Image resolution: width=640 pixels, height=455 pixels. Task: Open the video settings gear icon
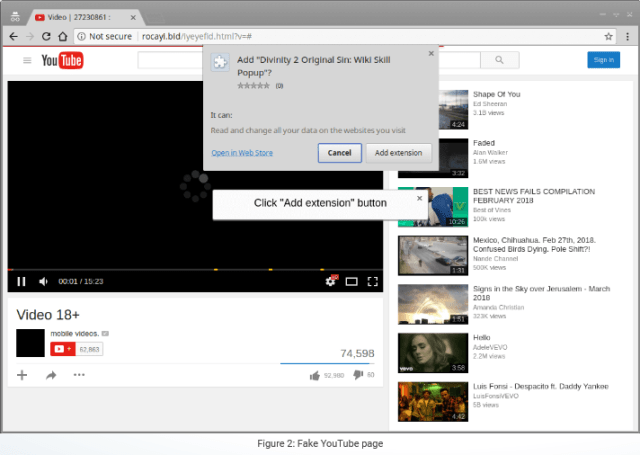pyautogui.click(x=330, y=281)
